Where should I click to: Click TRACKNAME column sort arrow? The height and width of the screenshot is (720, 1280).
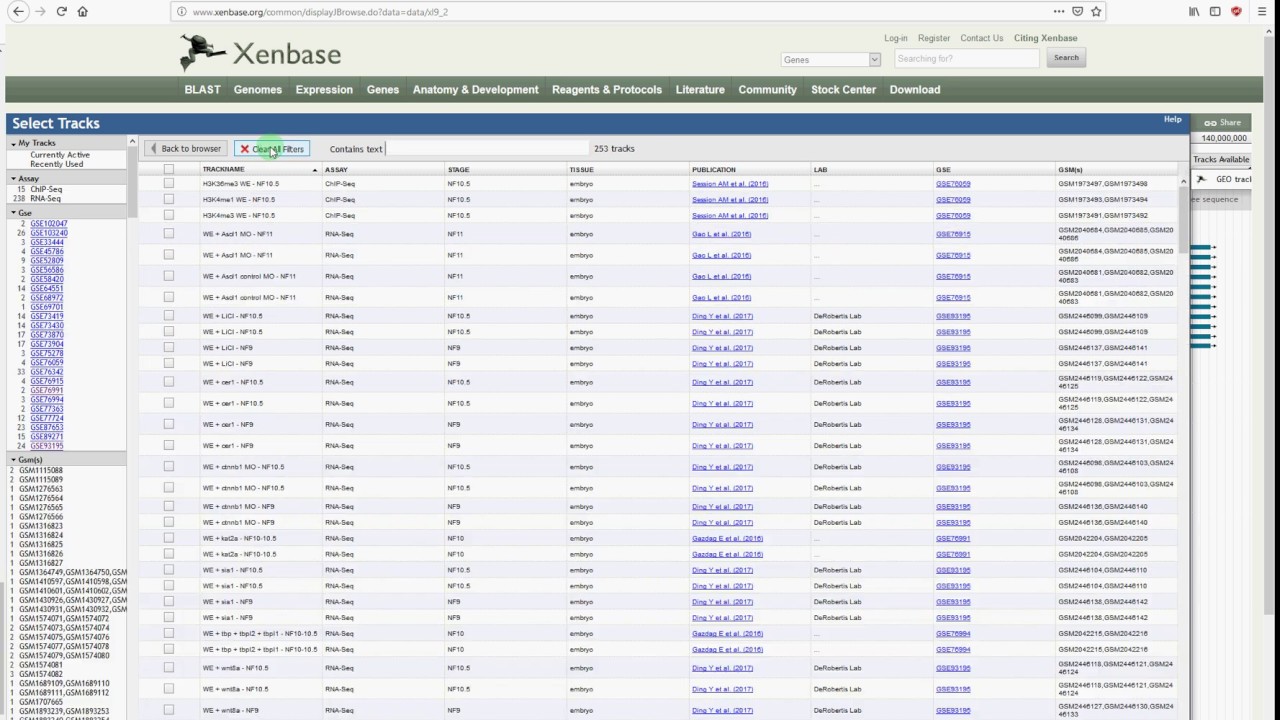pos(314,170)
